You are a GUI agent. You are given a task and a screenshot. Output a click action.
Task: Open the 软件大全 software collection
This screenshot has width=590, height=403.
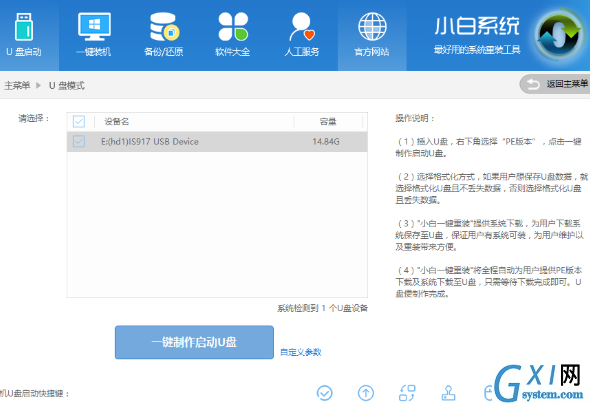point(233,35)
